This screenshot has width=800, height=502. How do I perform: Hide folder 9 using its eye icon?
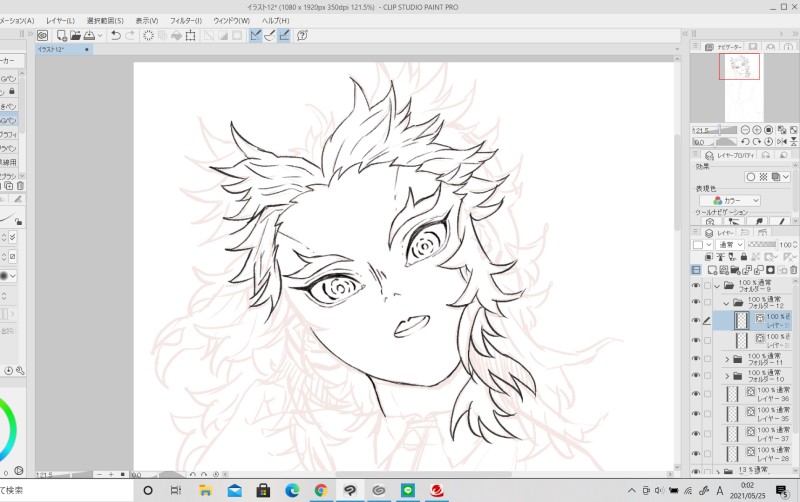pos(696,285)
